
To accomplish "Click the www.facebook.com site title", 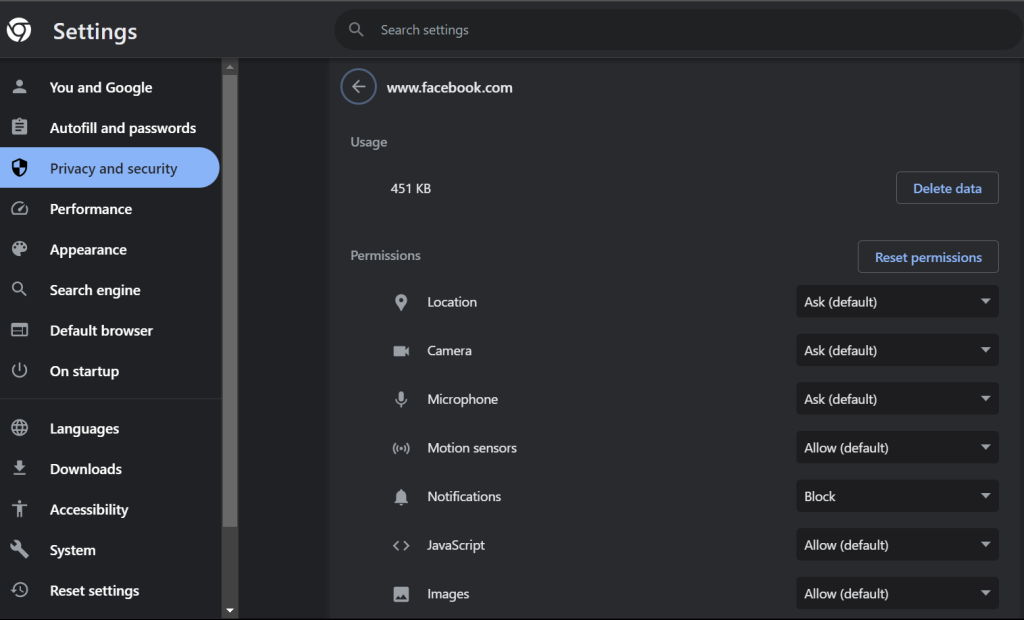I will point(449,88).
